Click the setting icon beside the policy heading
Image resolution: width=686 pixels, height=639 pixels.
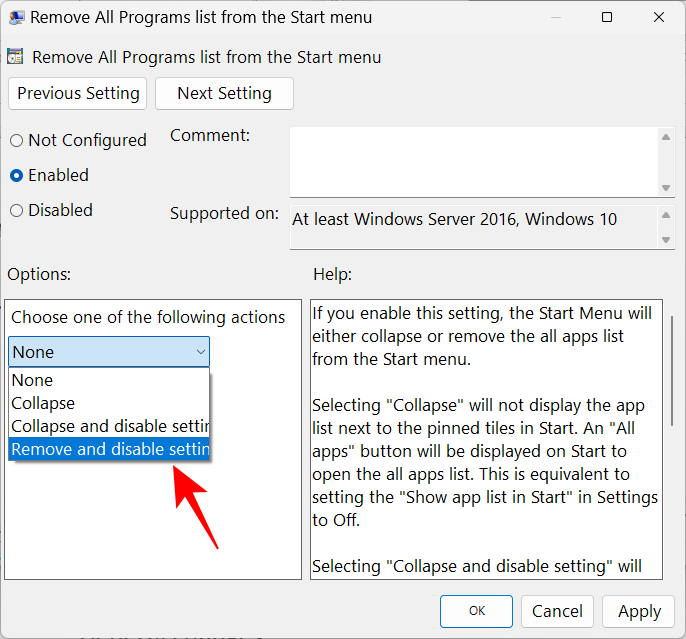pos(17,57)
